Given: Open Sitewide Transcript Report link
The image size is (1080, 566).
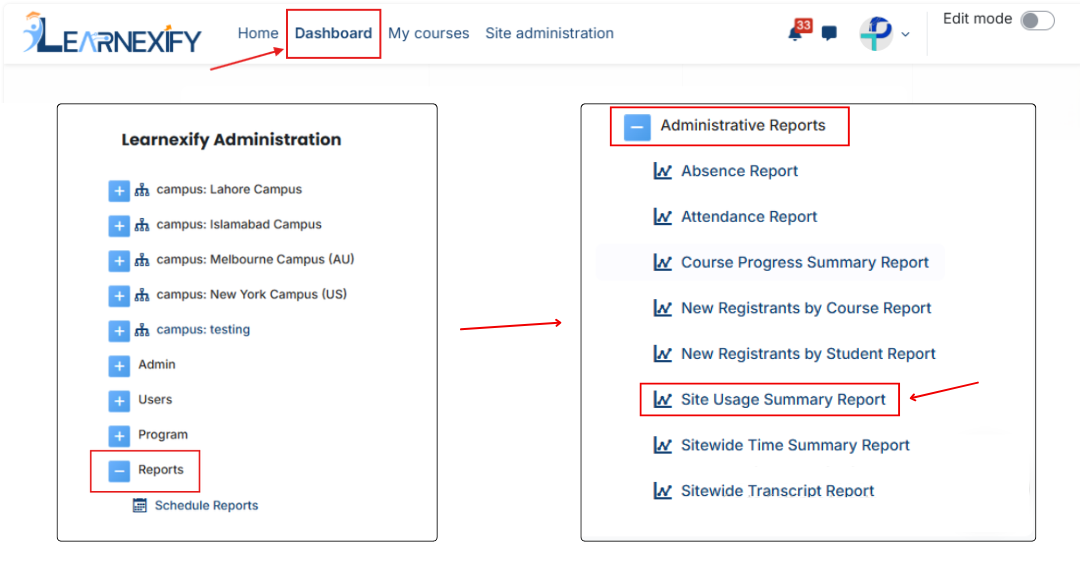Looking at the screenshot, I should [778, 491].
